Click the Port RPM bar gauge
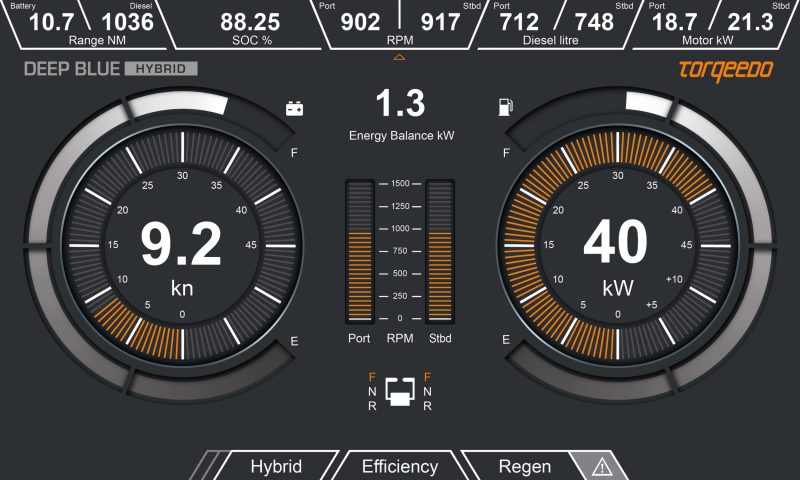 click(x=359, y=251)
